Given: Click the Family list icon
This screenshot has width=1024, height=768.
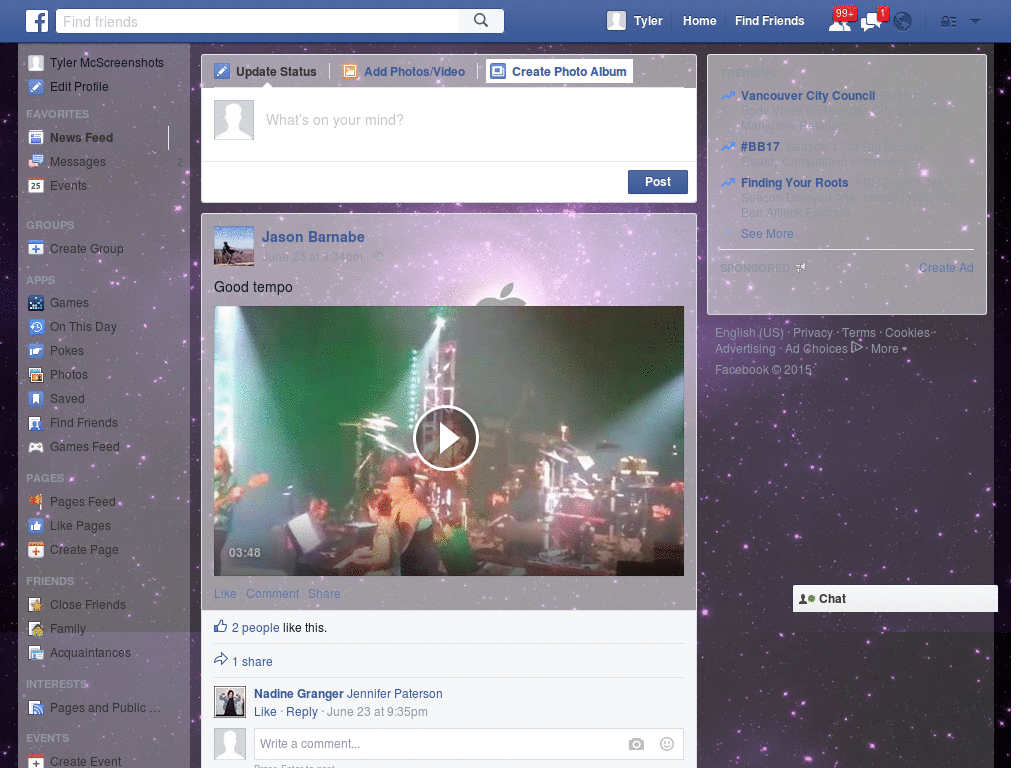Looking at the screenshot, I should tap(36, 629).
